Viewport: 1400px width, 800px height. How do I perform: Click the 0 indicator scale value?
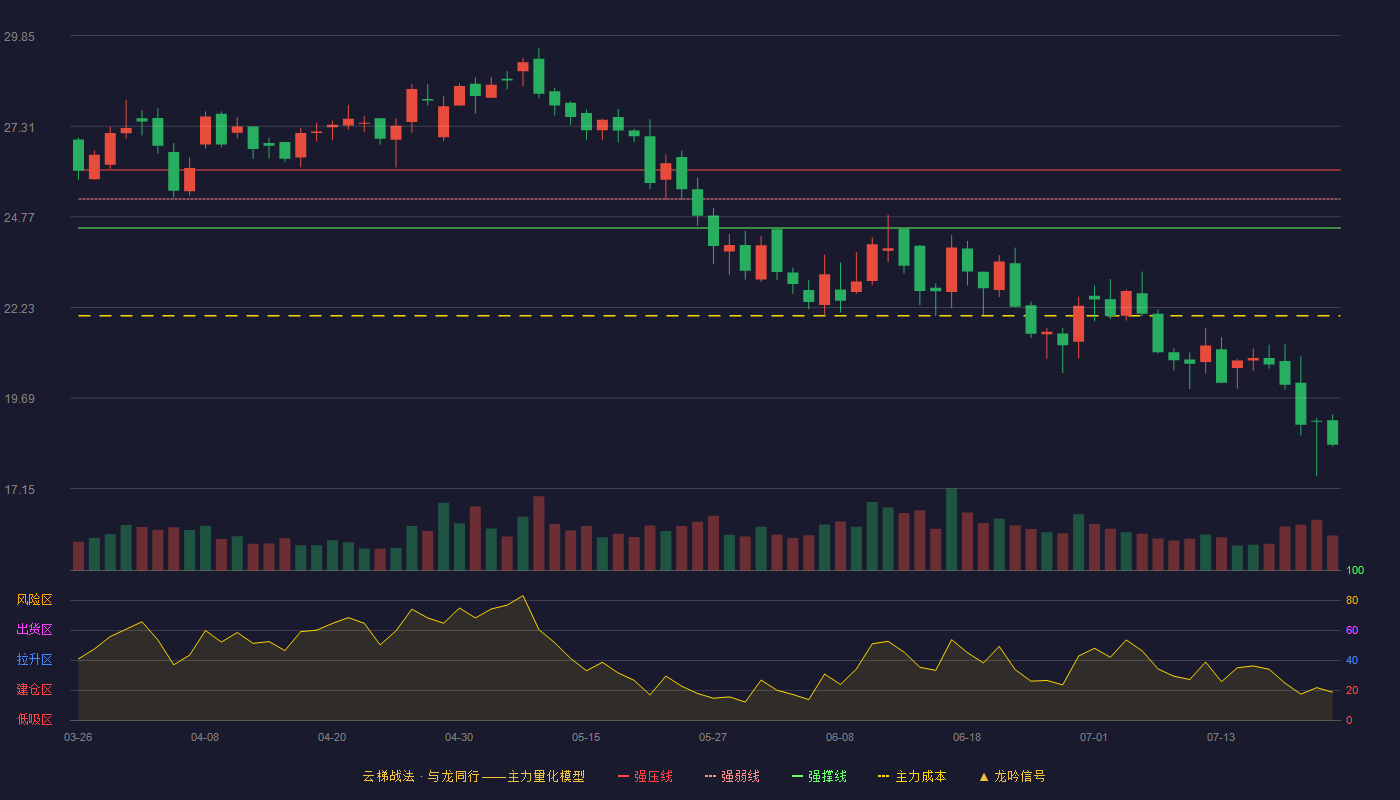click(1349, 721)
